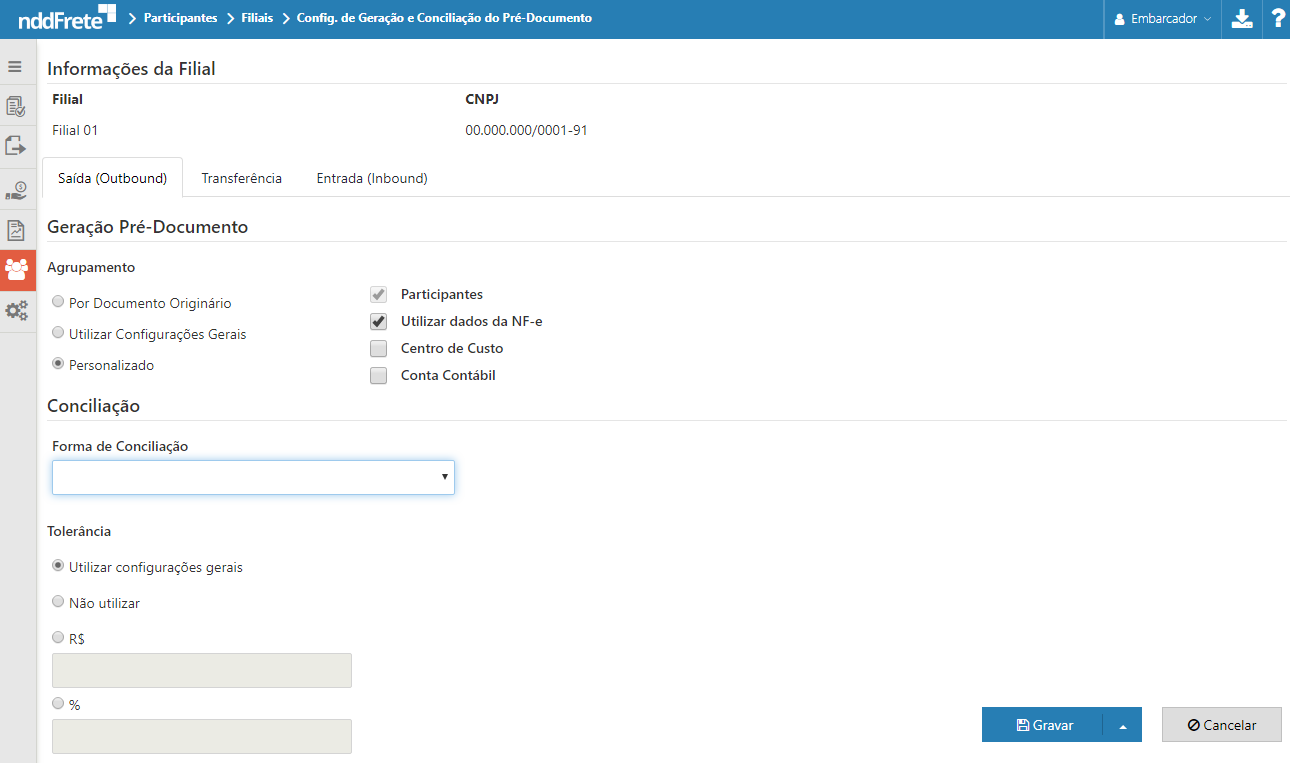Viewport: 1290px width, 763px height.
Task: Click the document checklist sidebar icon
Action: (16, 106)
